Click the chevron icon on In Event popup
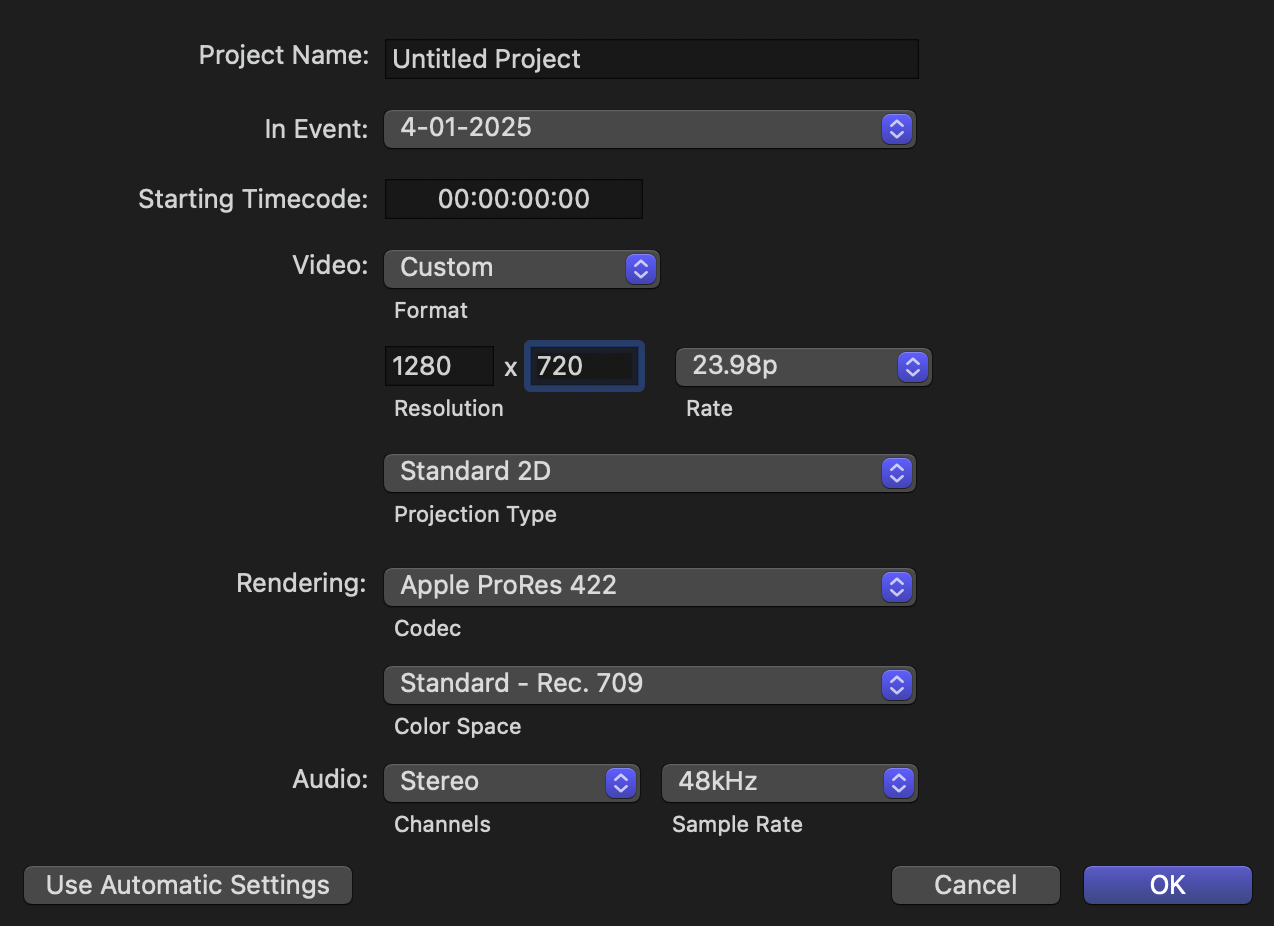The width and height of the screenshot is (1274, 926). (x=896, y=128)
